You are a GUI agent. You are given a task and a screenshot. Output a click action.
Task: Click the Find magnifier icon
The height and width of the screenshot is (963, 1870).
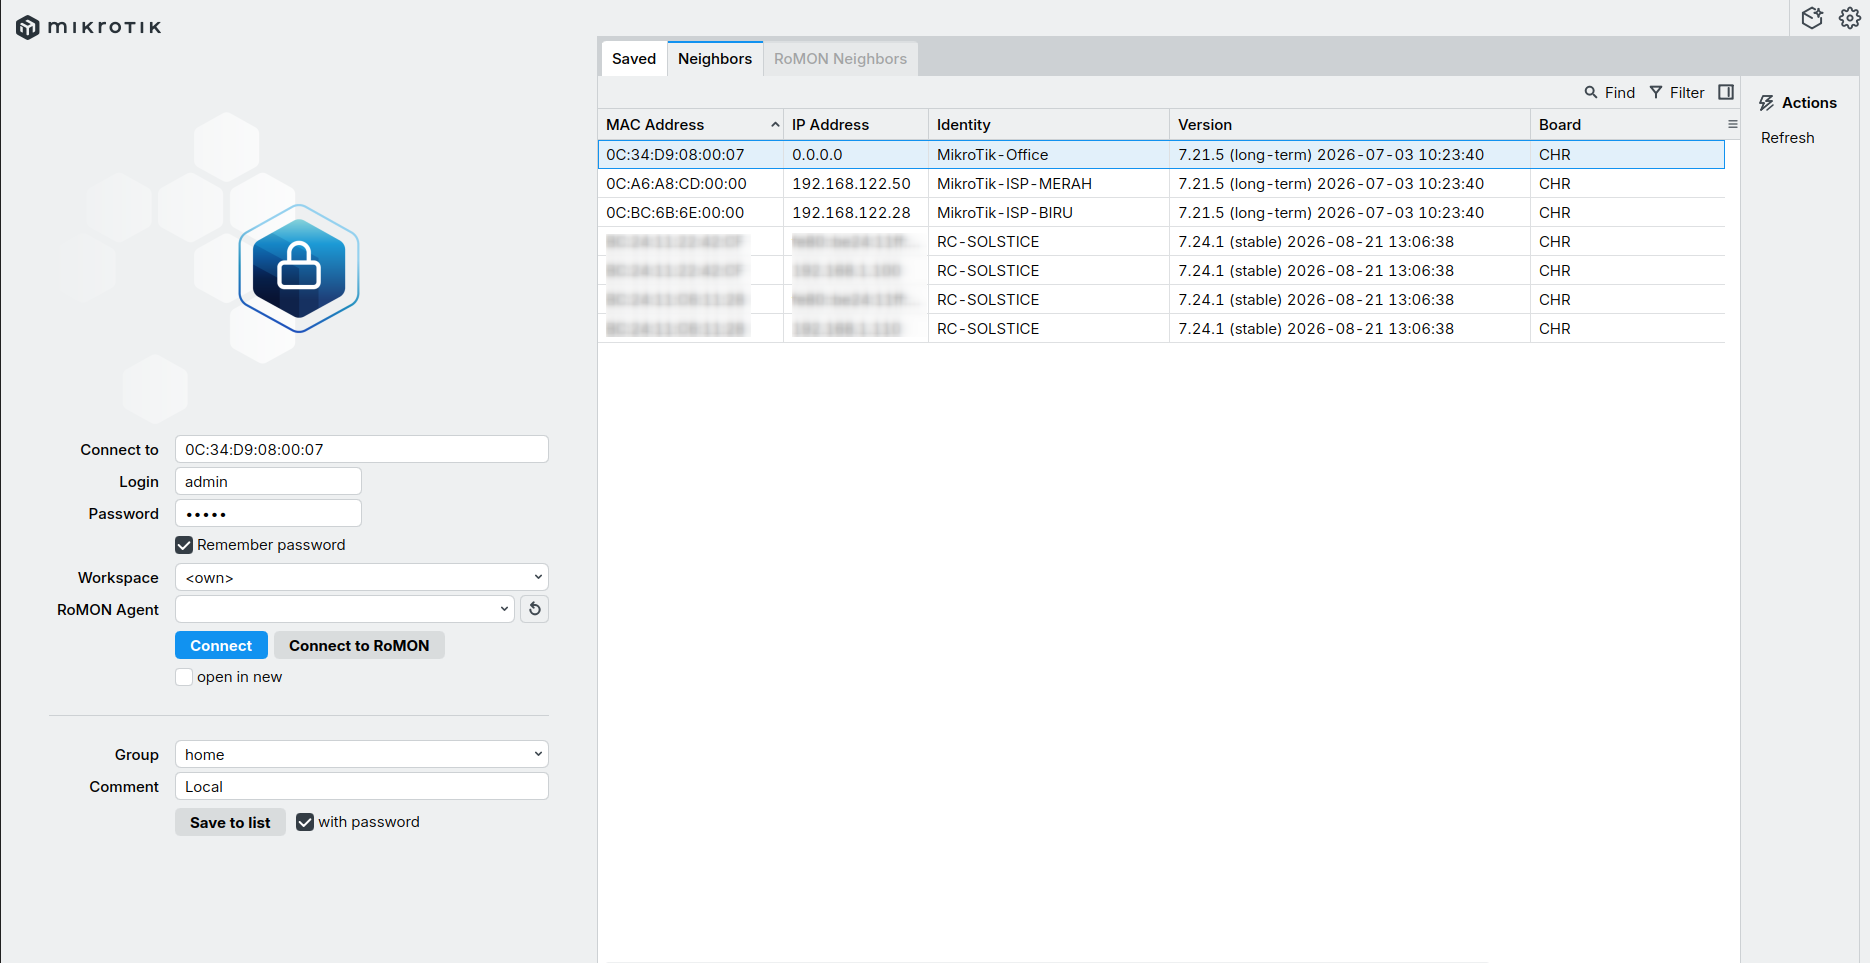[1591, 92]
